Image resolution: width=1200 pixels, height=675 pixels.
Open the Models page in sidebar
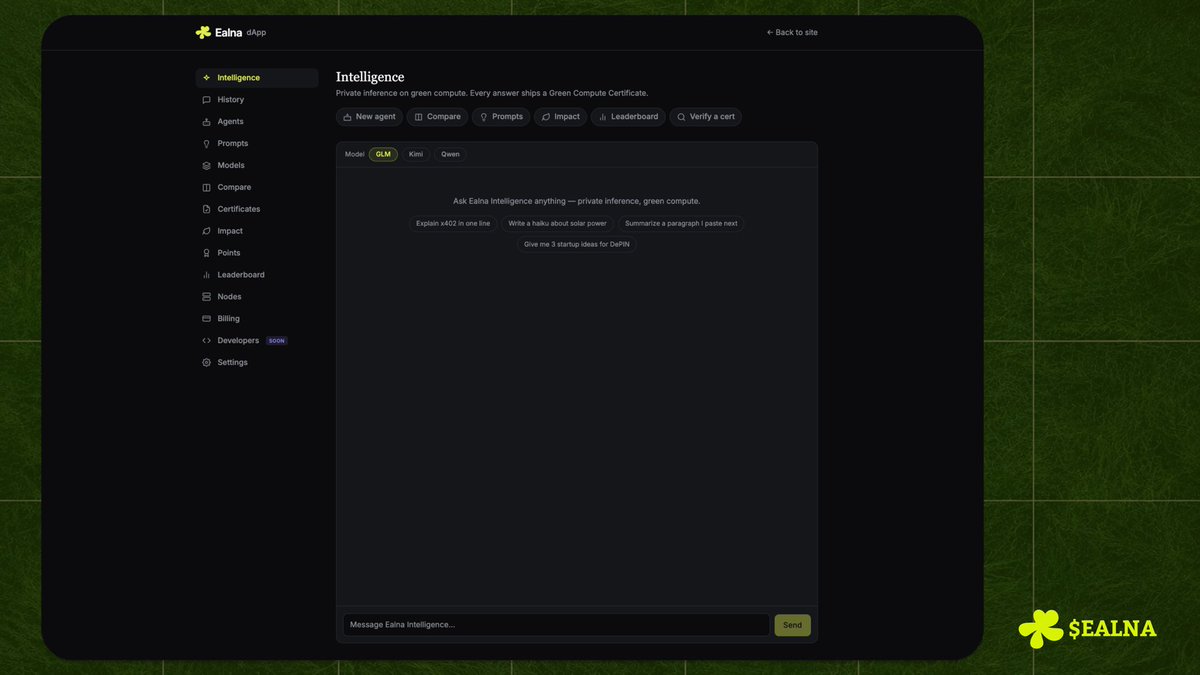click(x=257, y=166)
